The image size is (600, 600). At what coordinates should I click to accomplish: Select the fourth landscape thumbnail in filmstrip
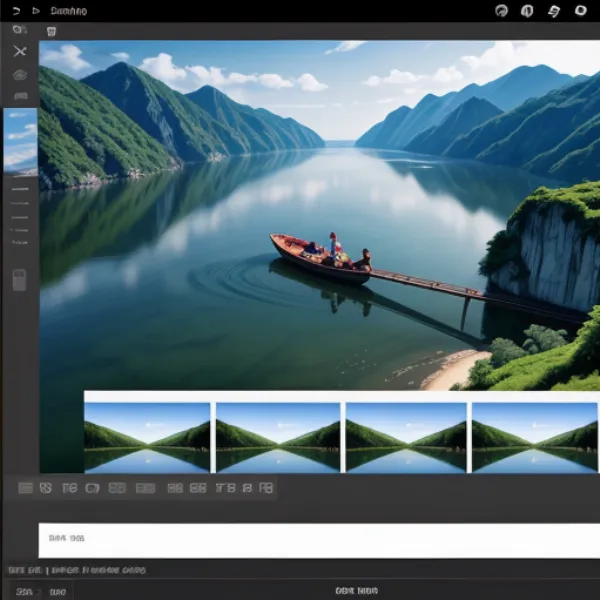click(x=534, y=437)
